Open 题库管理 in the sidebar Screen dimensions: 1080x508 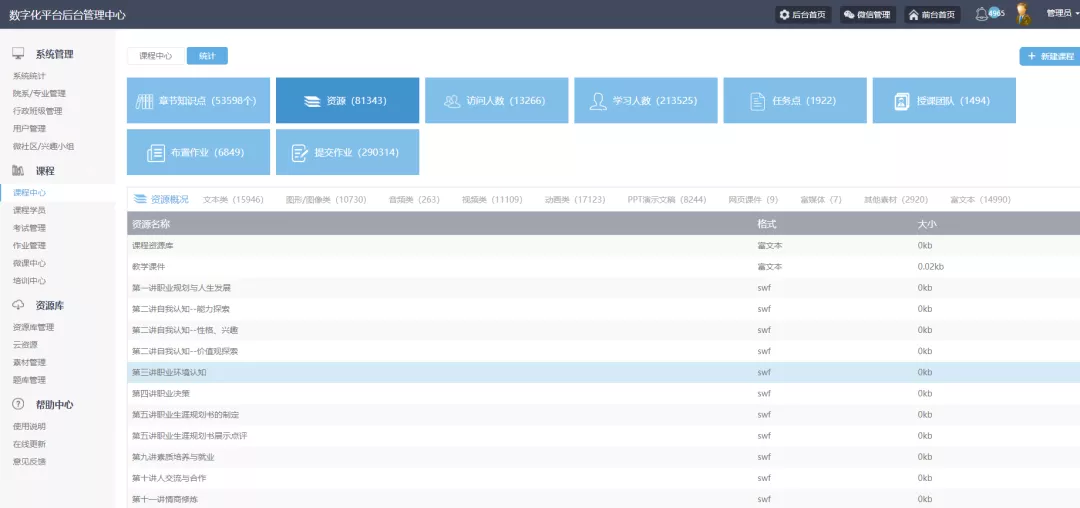30,379
